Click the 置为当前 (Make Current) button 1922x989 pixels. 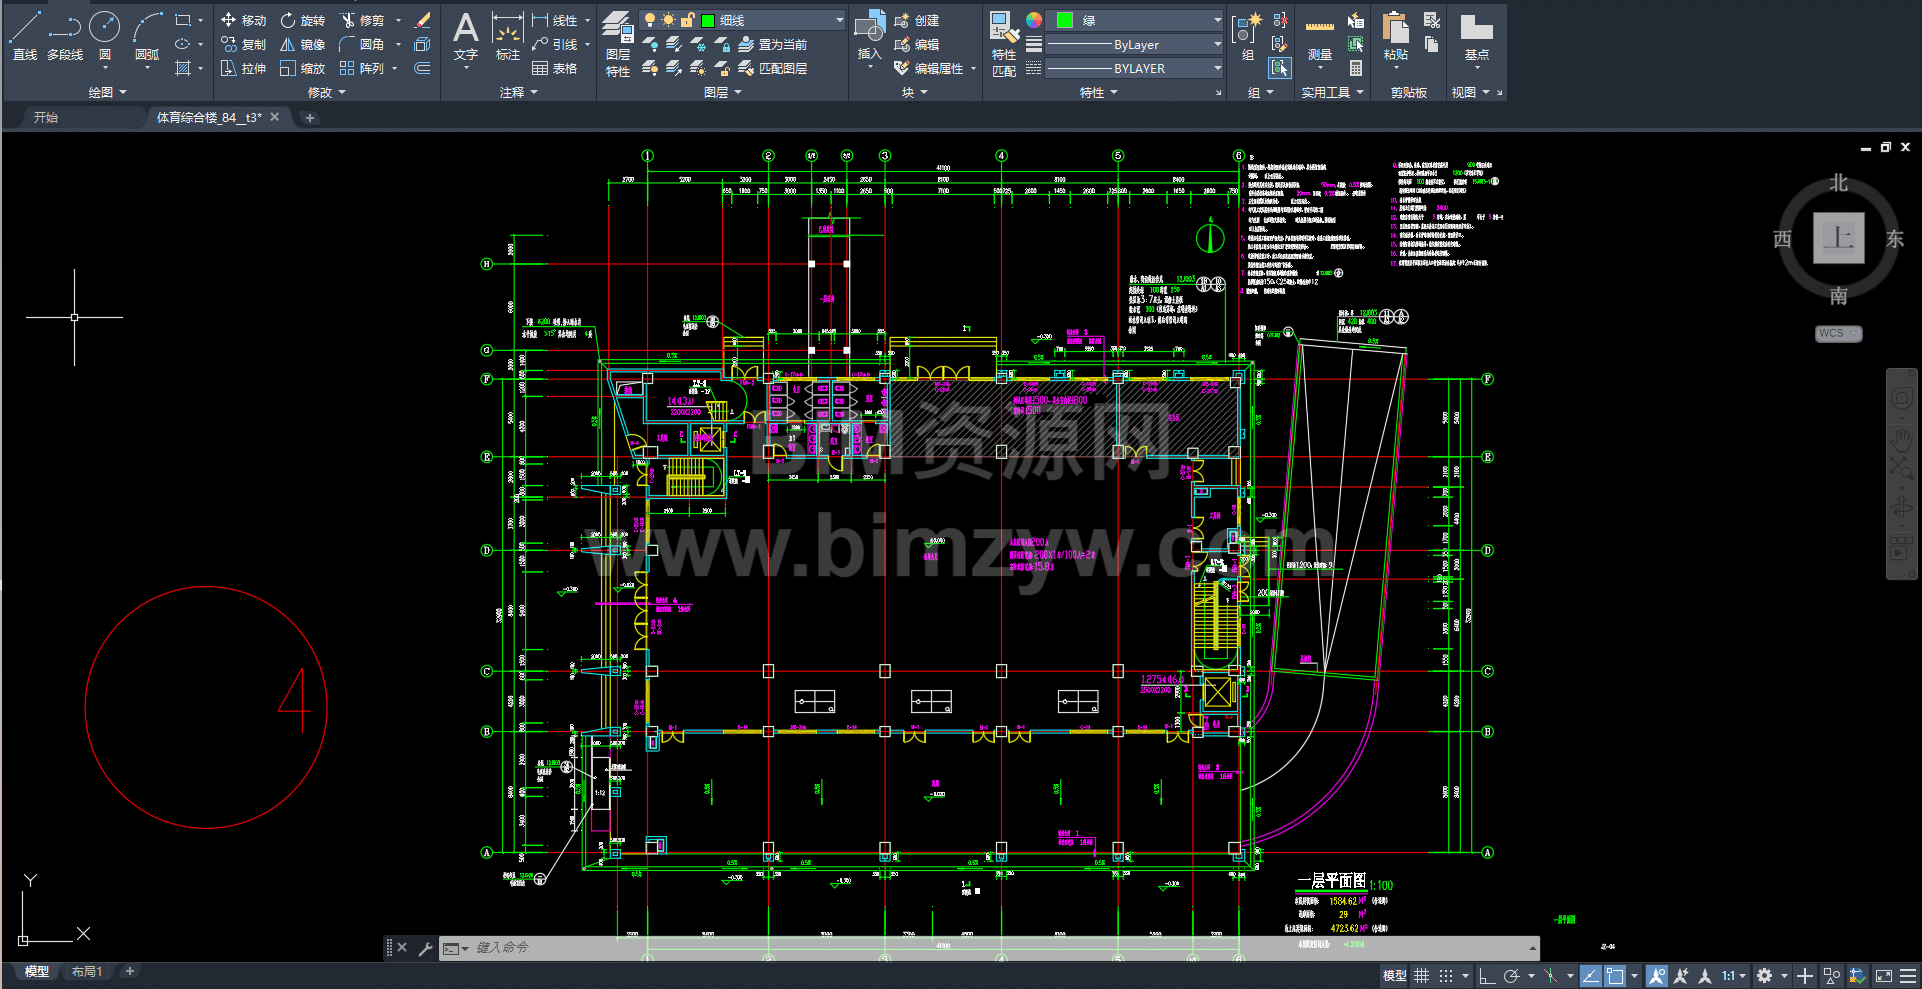coord(773,44)
